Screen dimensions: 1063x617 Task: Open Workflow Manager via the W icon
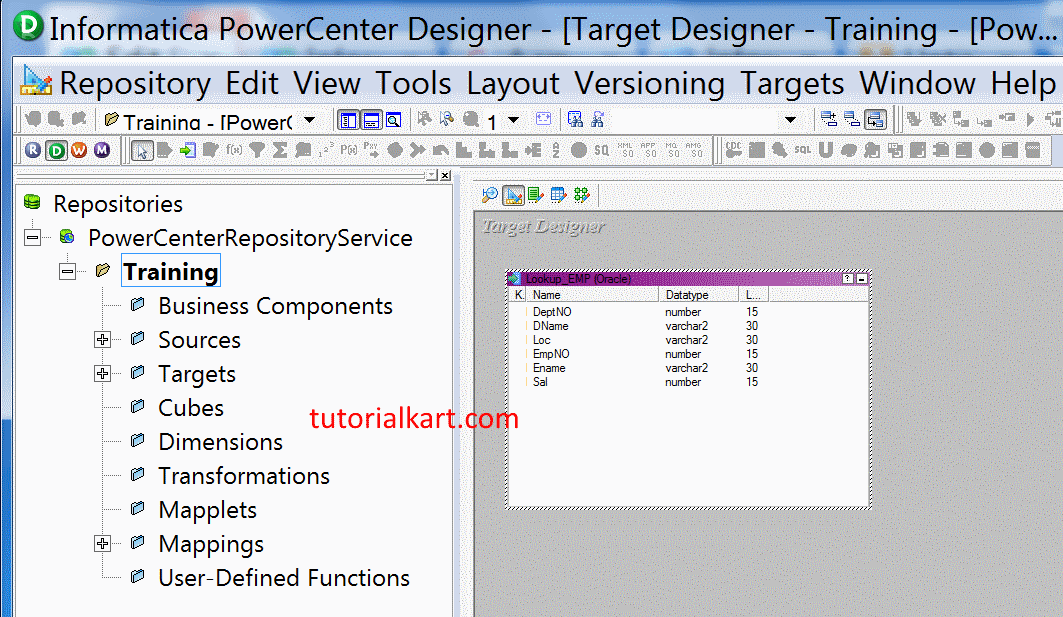tap(79, 151)
